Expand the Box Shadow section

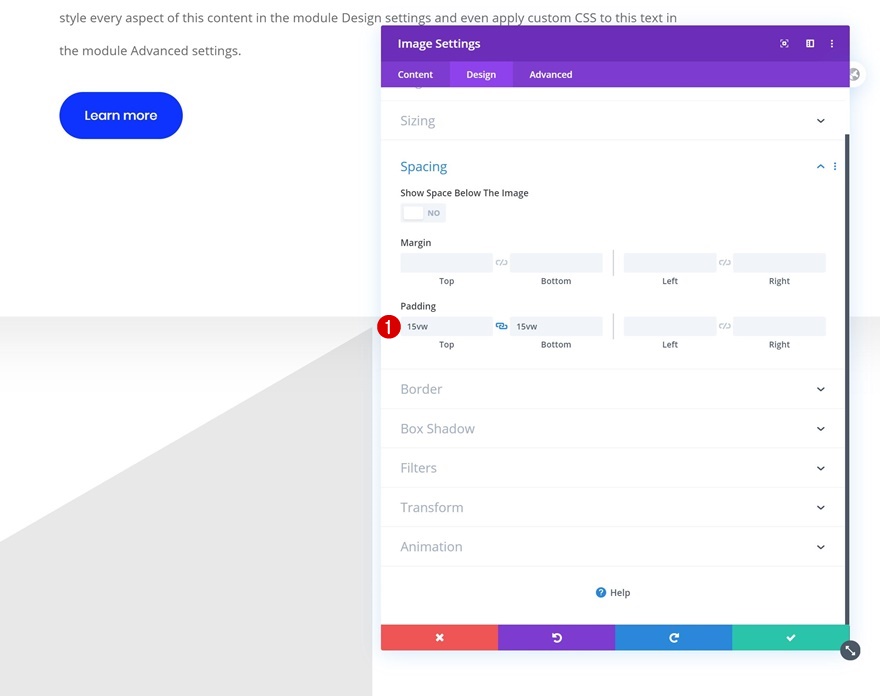613,429
